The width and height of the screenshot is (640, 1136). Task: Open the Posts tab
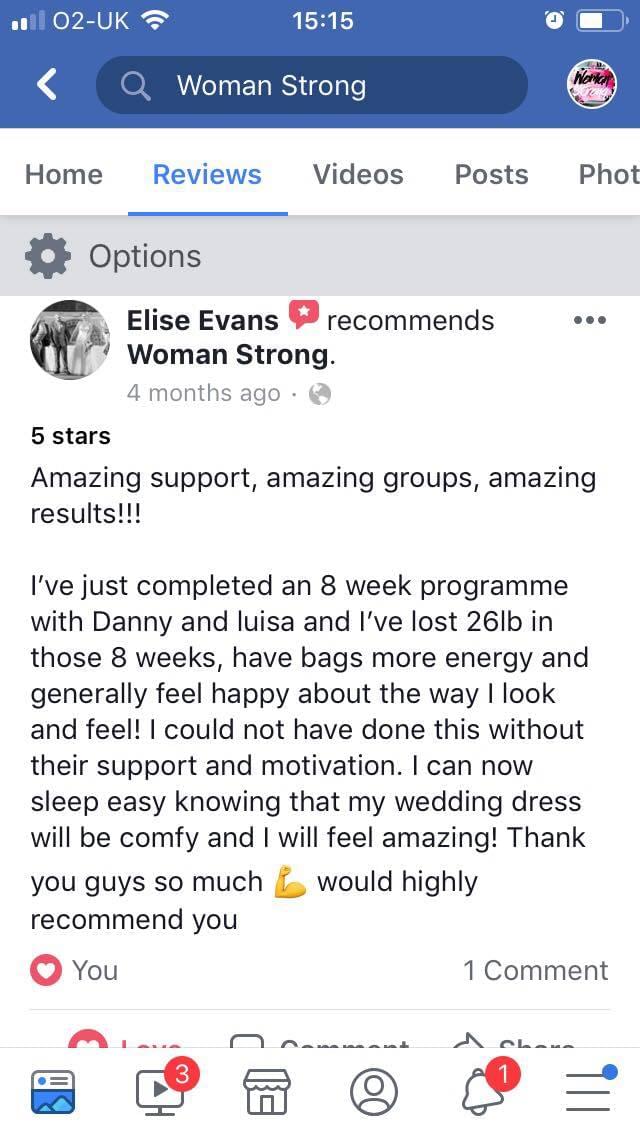tap(491, 174)
